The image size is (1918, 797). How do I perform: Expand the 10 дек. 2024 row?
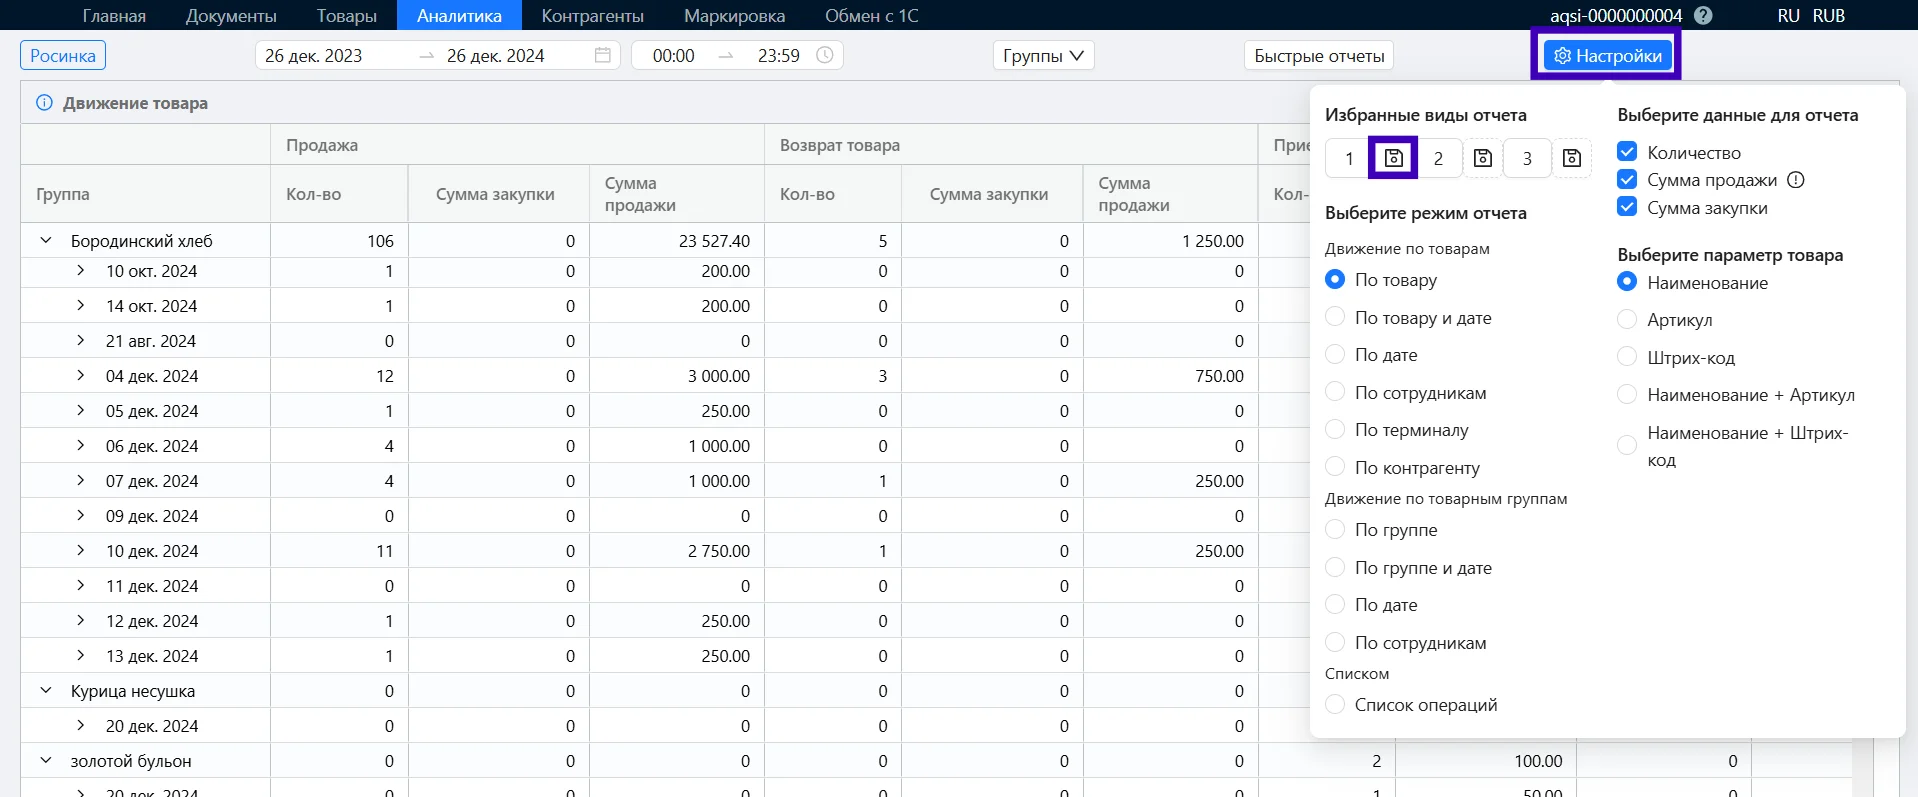[81, 550]
